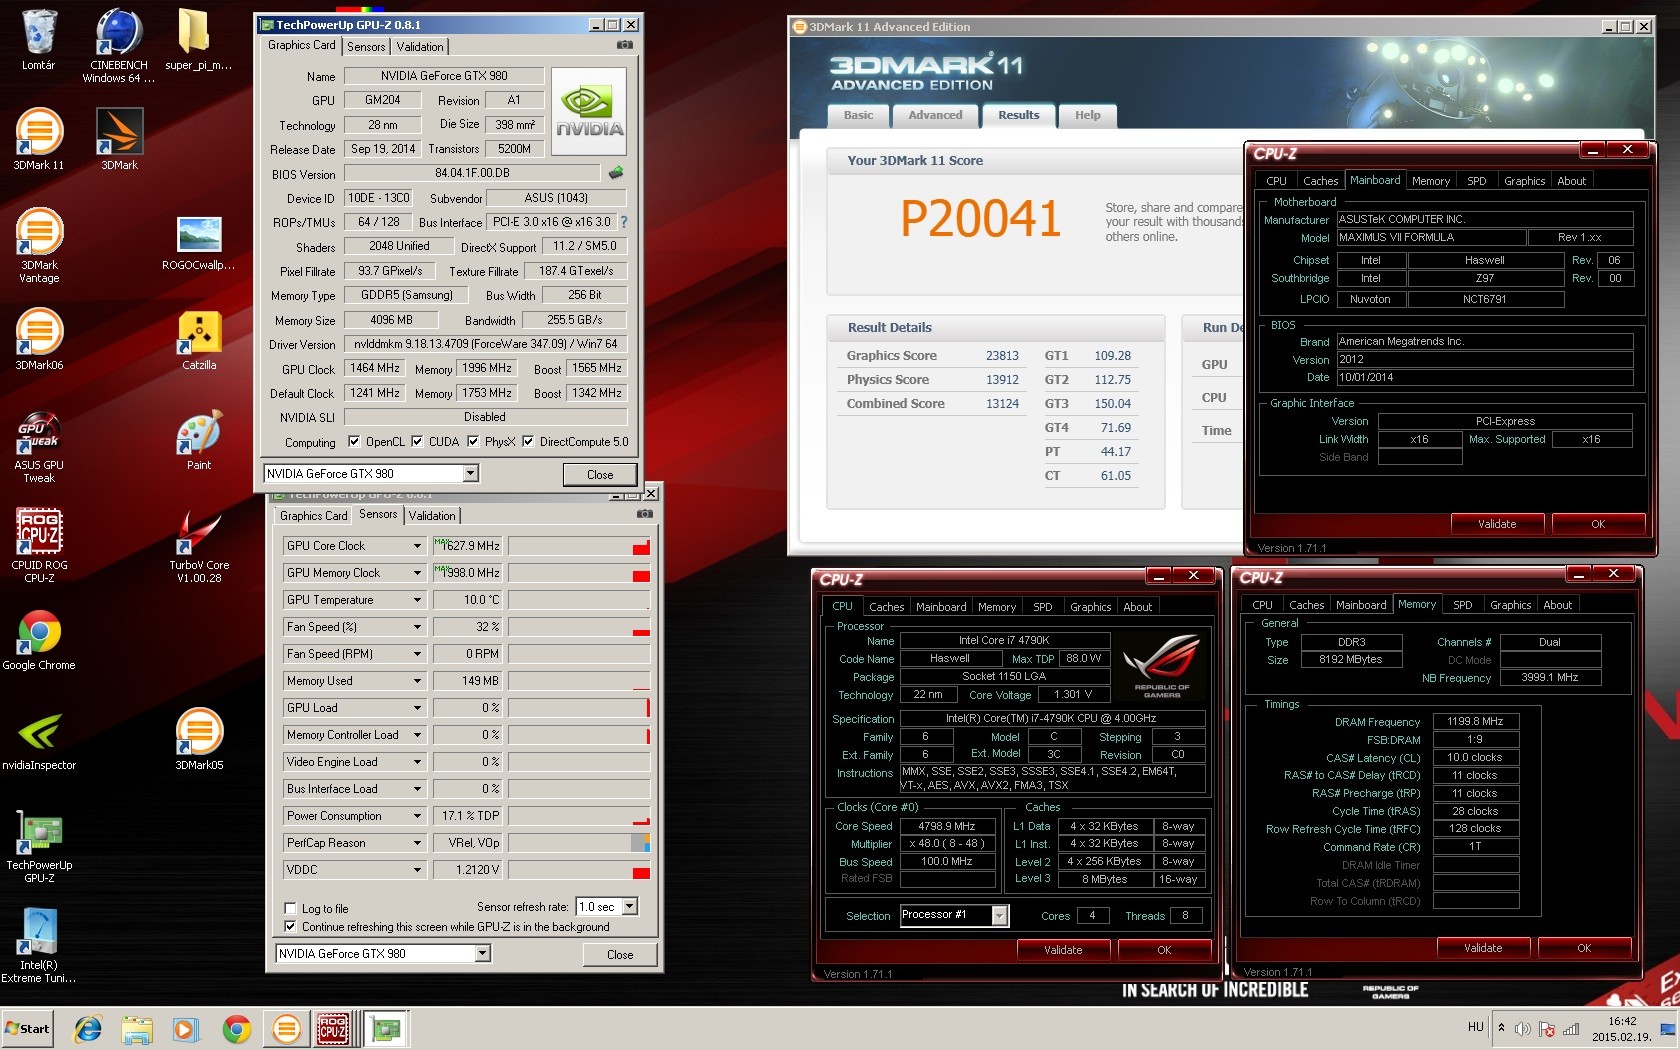Click Validate in CPU-Z Mainboard window
Image resolution: width=1680 pixels, height=1050 pixels.
click(x=1497, y=524)
